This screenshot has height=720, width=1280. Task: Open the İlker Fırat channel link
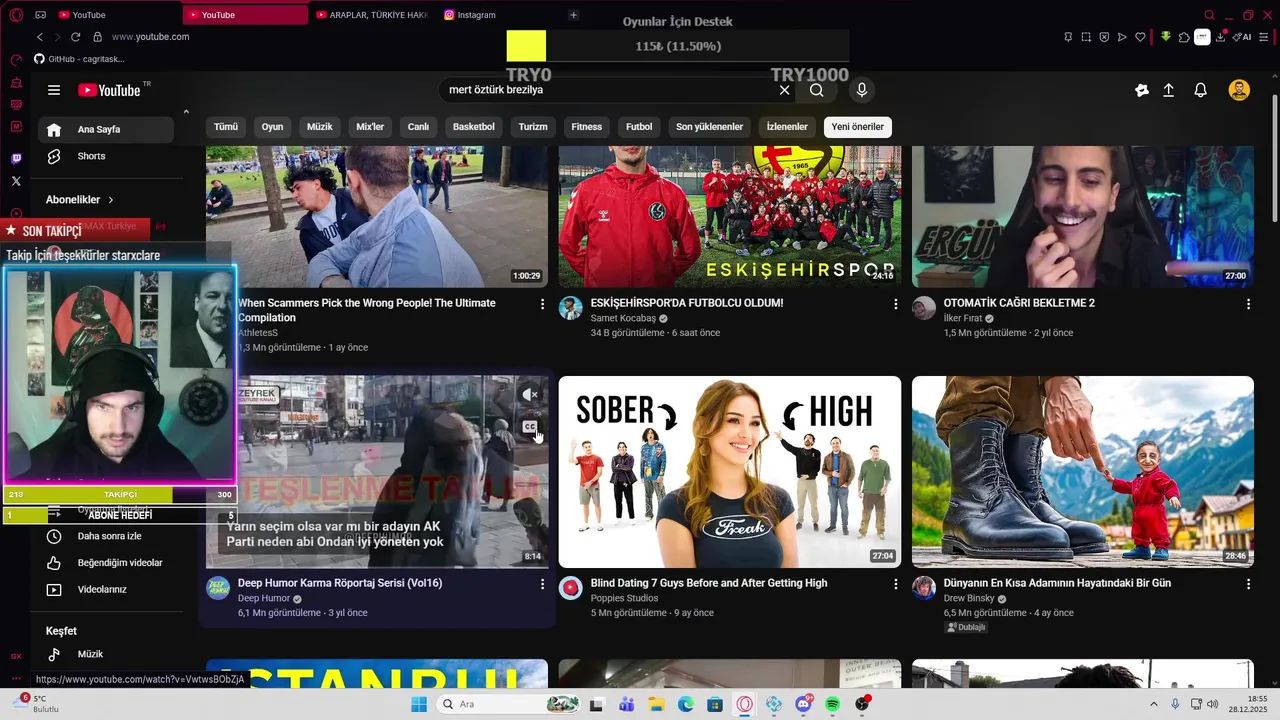[962, 318]
